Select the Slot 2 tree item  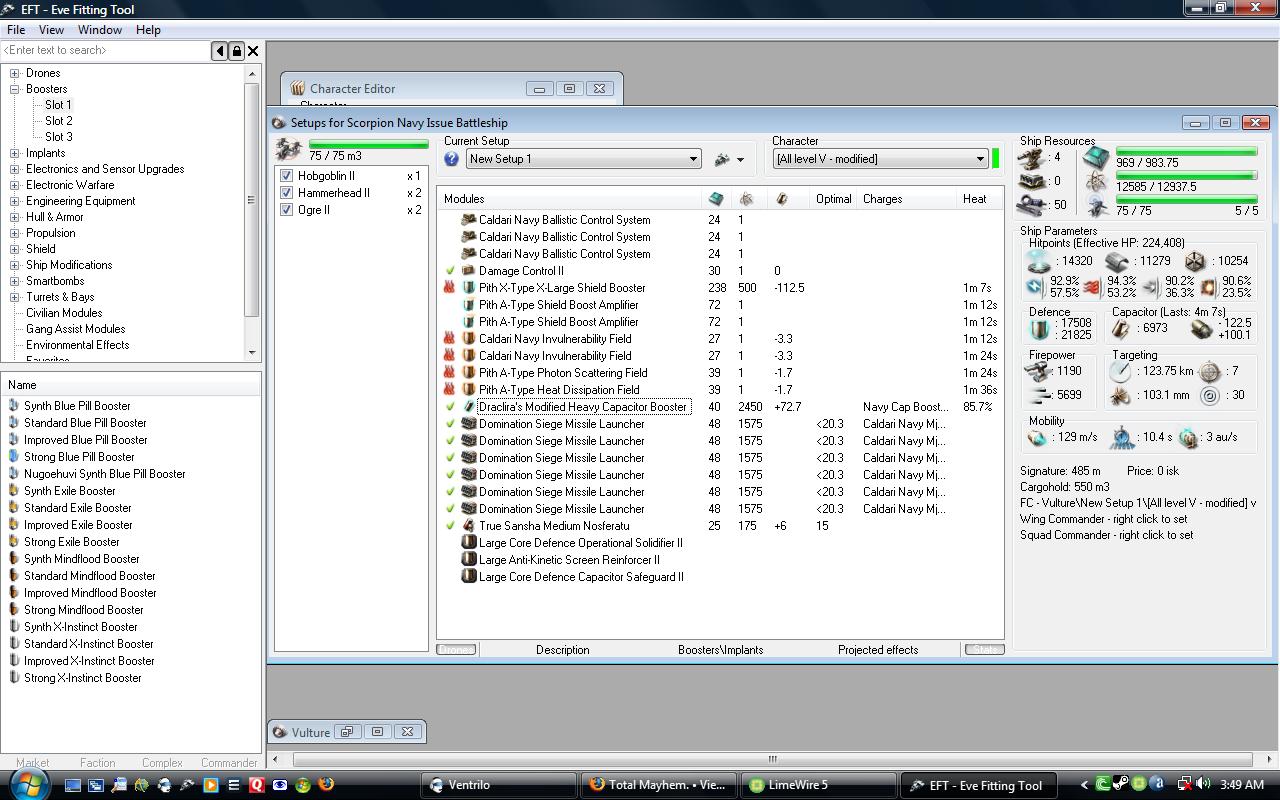59,121
